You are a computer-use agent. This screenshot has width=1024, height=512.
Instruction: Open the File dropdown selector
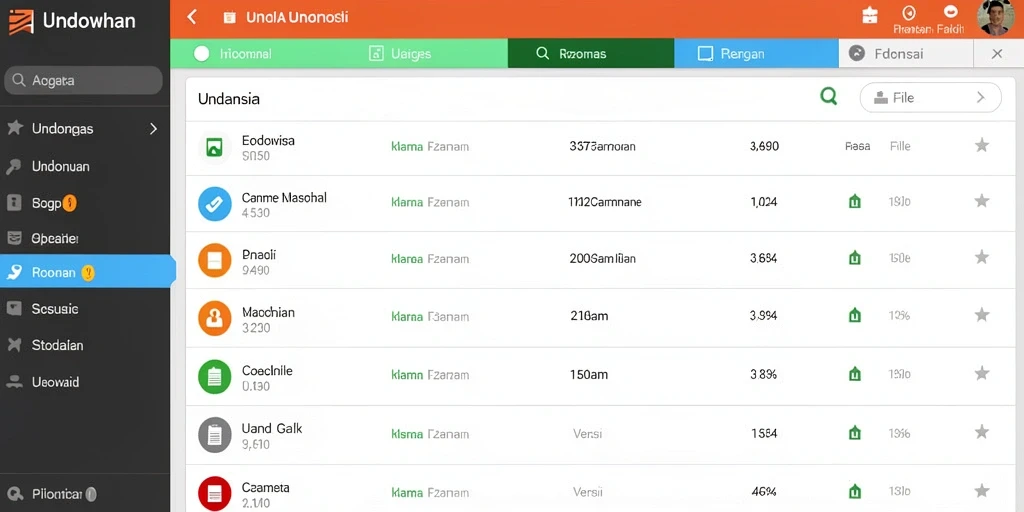(931, 98)
